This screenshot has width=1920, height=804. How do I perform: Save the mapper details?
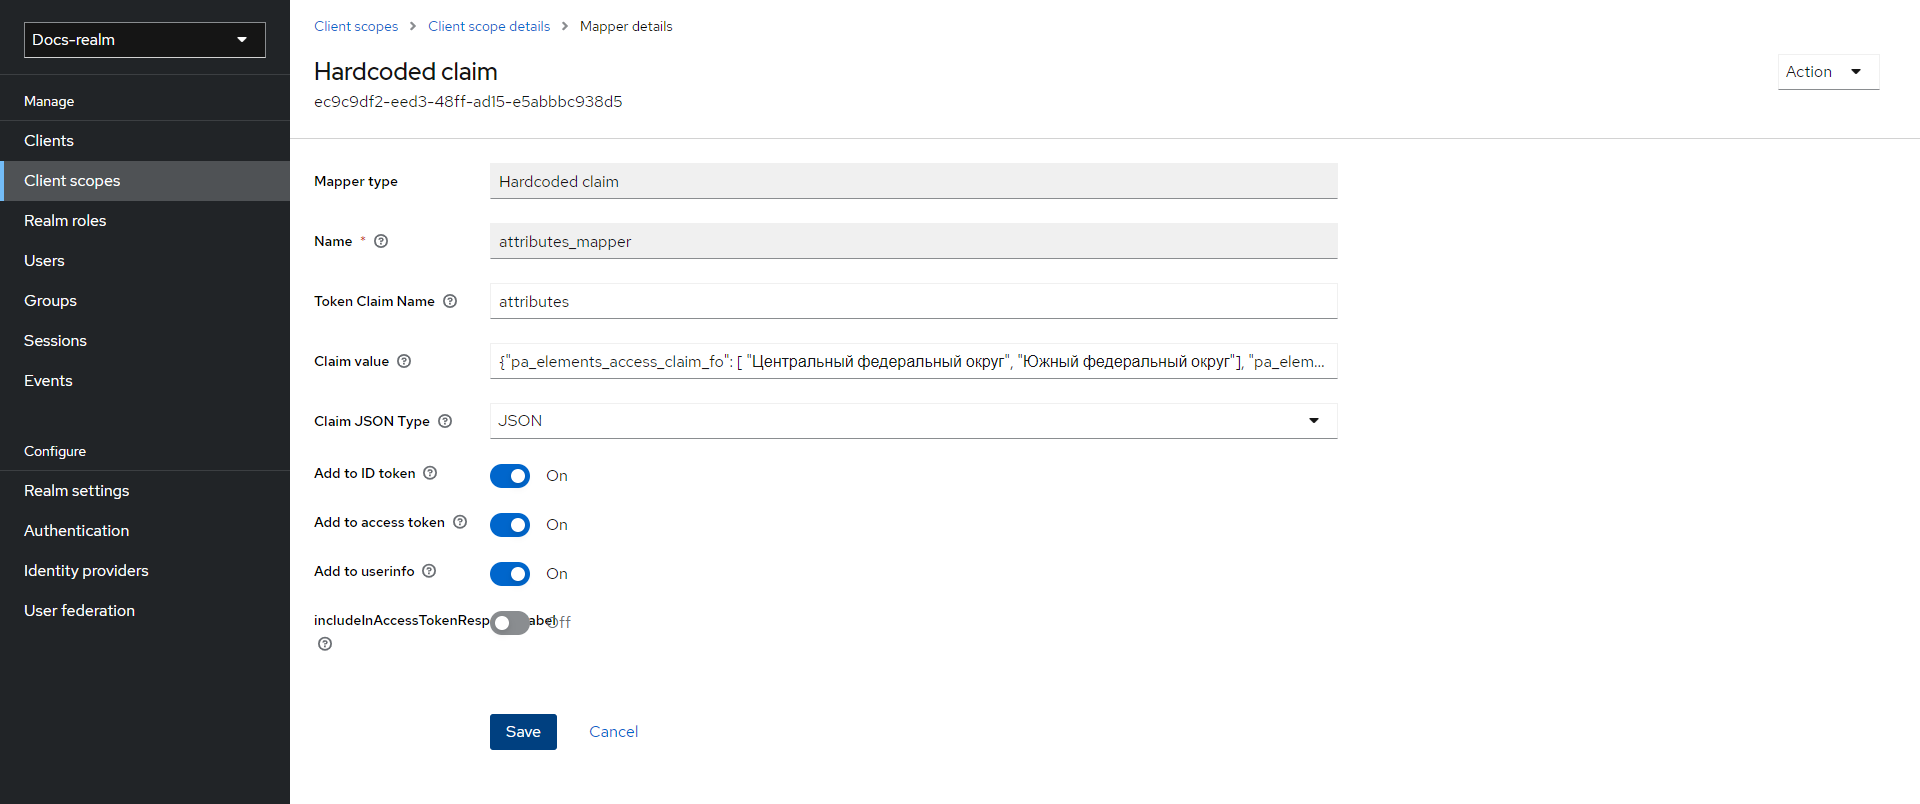coord(523,732)
